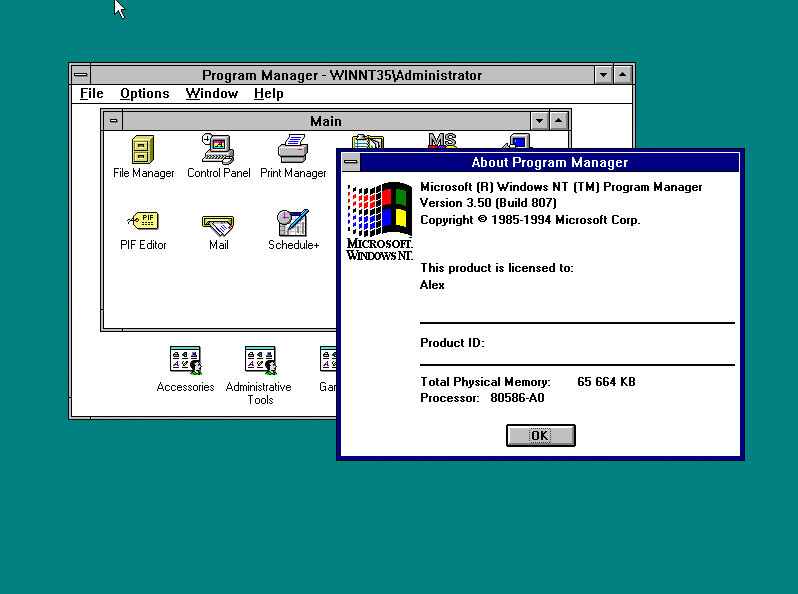798x594 pixels.
Task: Click the "Version 3.50 (Build 807)" text
Action: tap(488, 203)
